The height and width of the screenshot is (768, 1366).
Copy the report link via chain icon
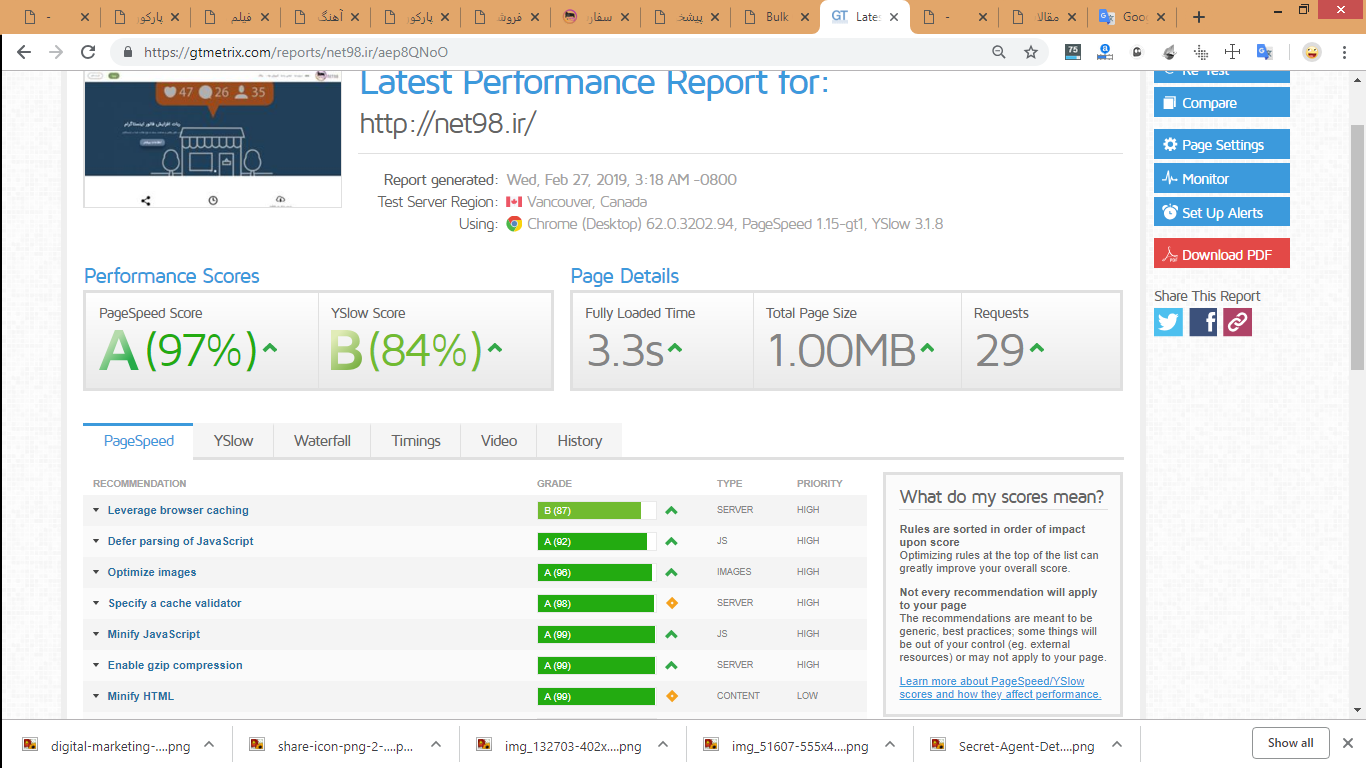(x=1237, y=322)
